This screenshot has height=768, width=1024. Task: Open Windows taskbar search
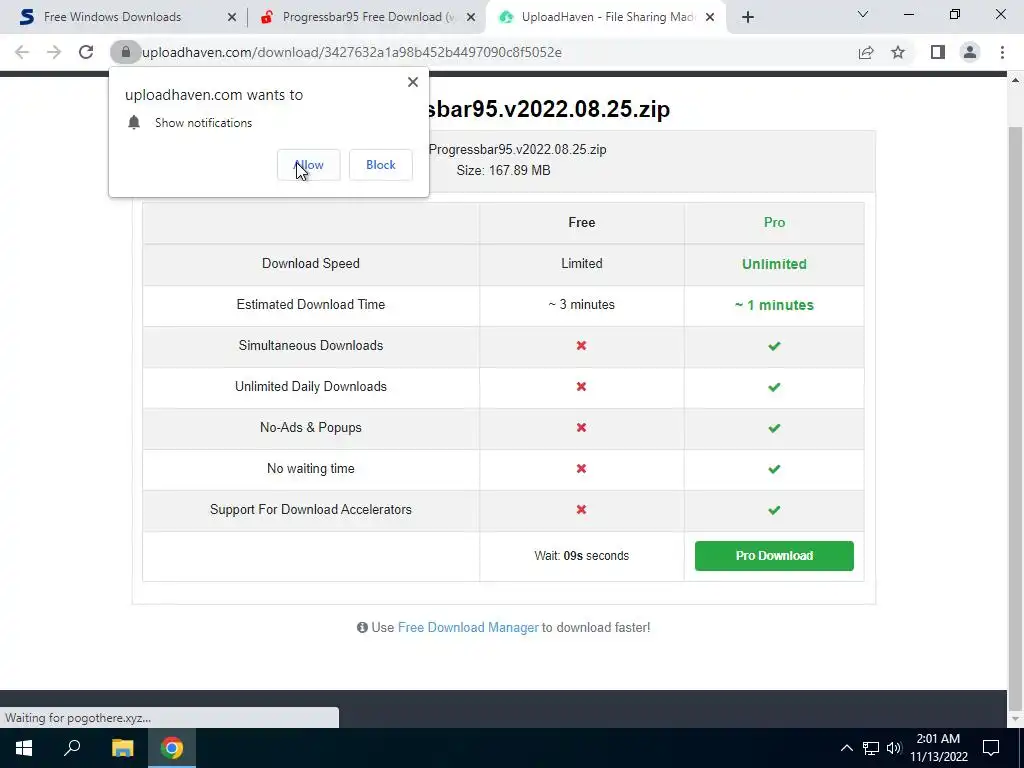click(x=72, y=748)
